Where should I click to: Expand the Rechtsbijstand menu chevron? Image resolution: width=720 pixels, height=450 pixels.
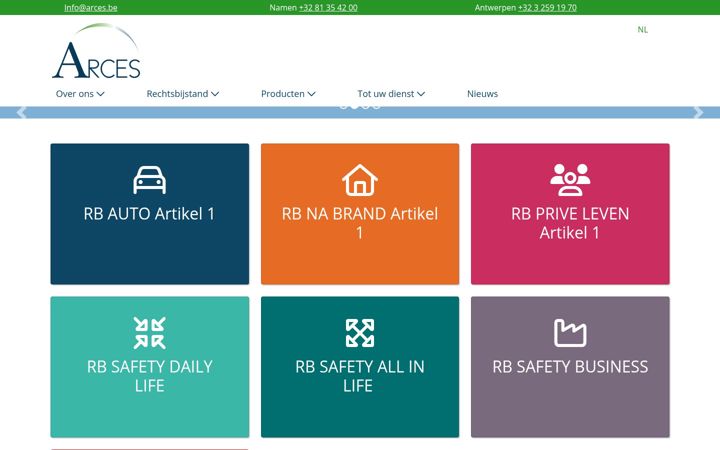[x=215, y=94]
